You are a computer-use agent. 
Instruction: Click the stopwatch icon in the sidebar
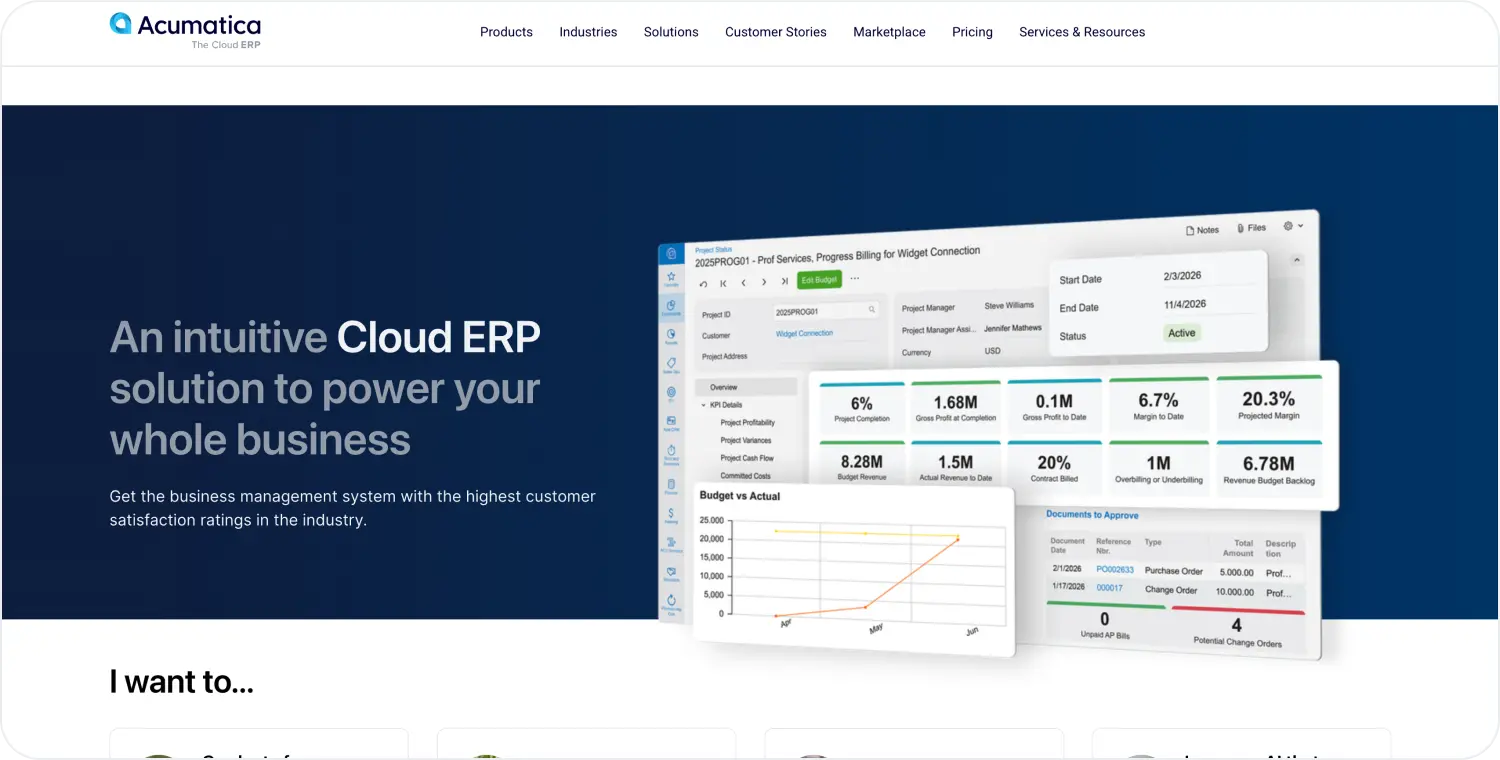click(x=671, y=452)
